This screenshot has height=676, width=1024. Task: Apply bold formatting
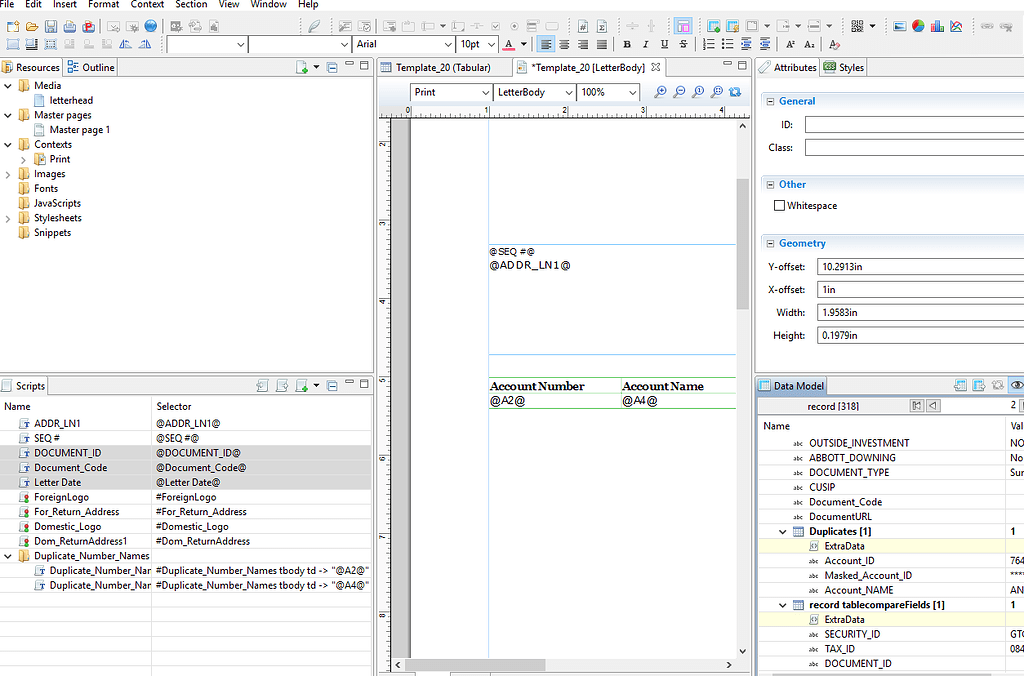pyautogui.click(x=627, y=45)
